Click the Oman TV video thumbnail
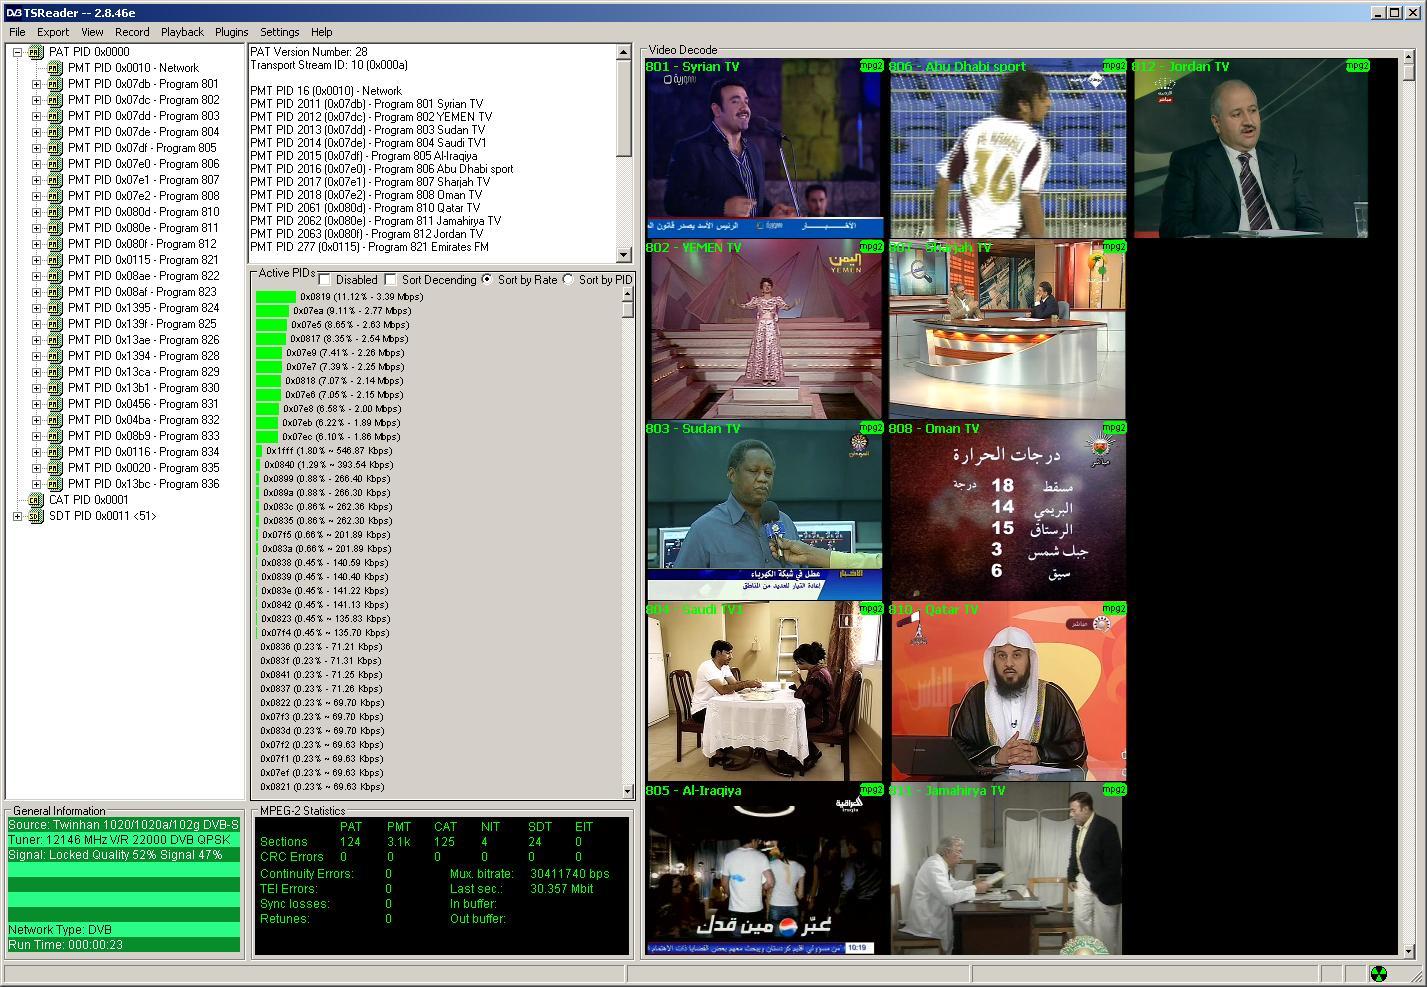Screen dimensions: 1427x987 pos(1007,510)
